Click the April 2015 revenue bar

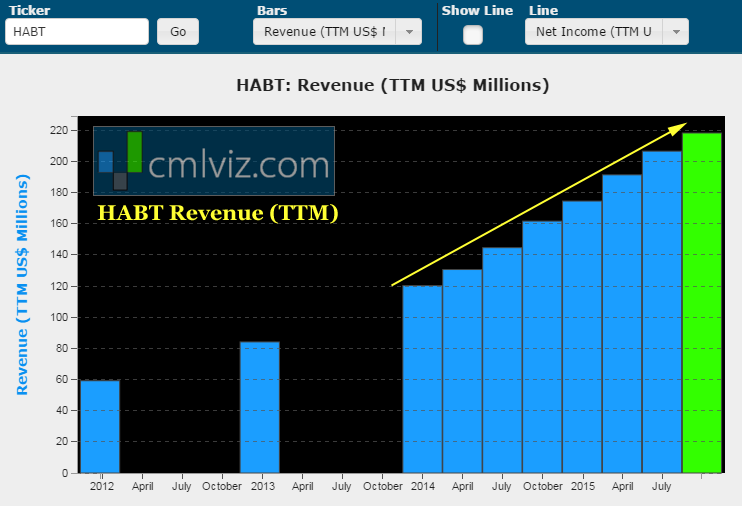622,324
